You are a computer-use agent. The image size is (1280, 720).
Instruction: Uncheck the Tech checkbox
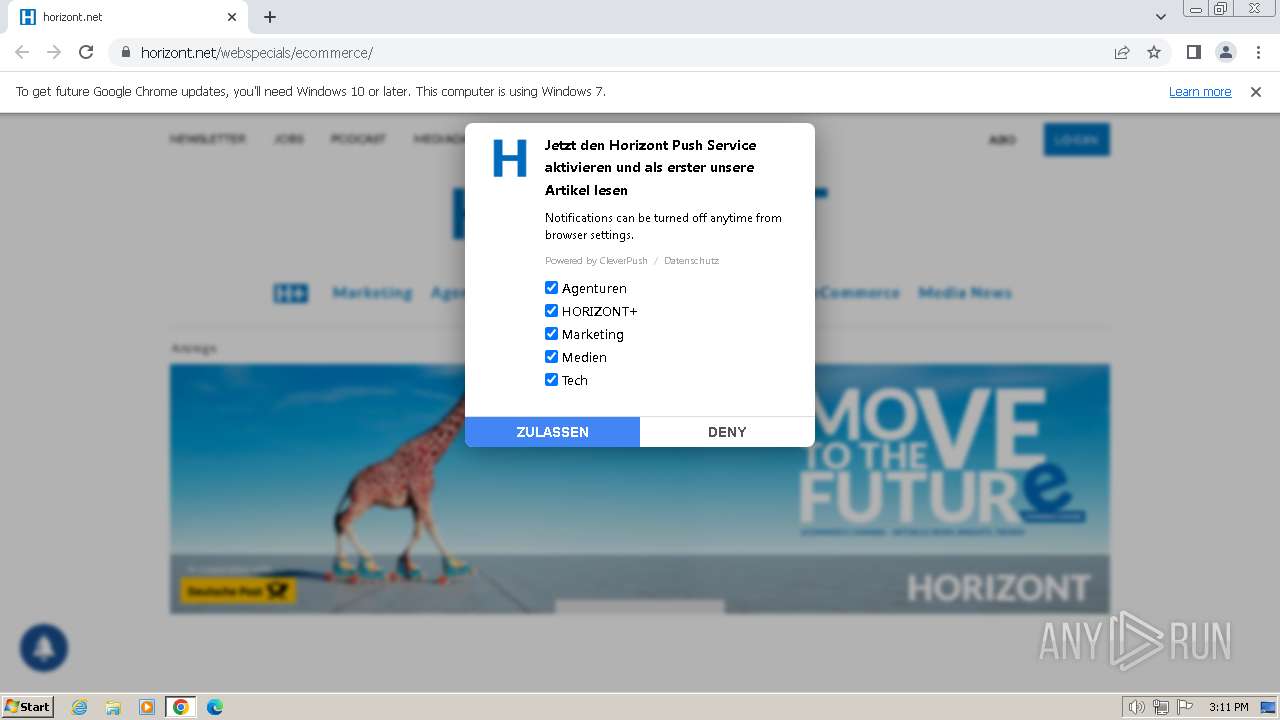pos(551,379)
